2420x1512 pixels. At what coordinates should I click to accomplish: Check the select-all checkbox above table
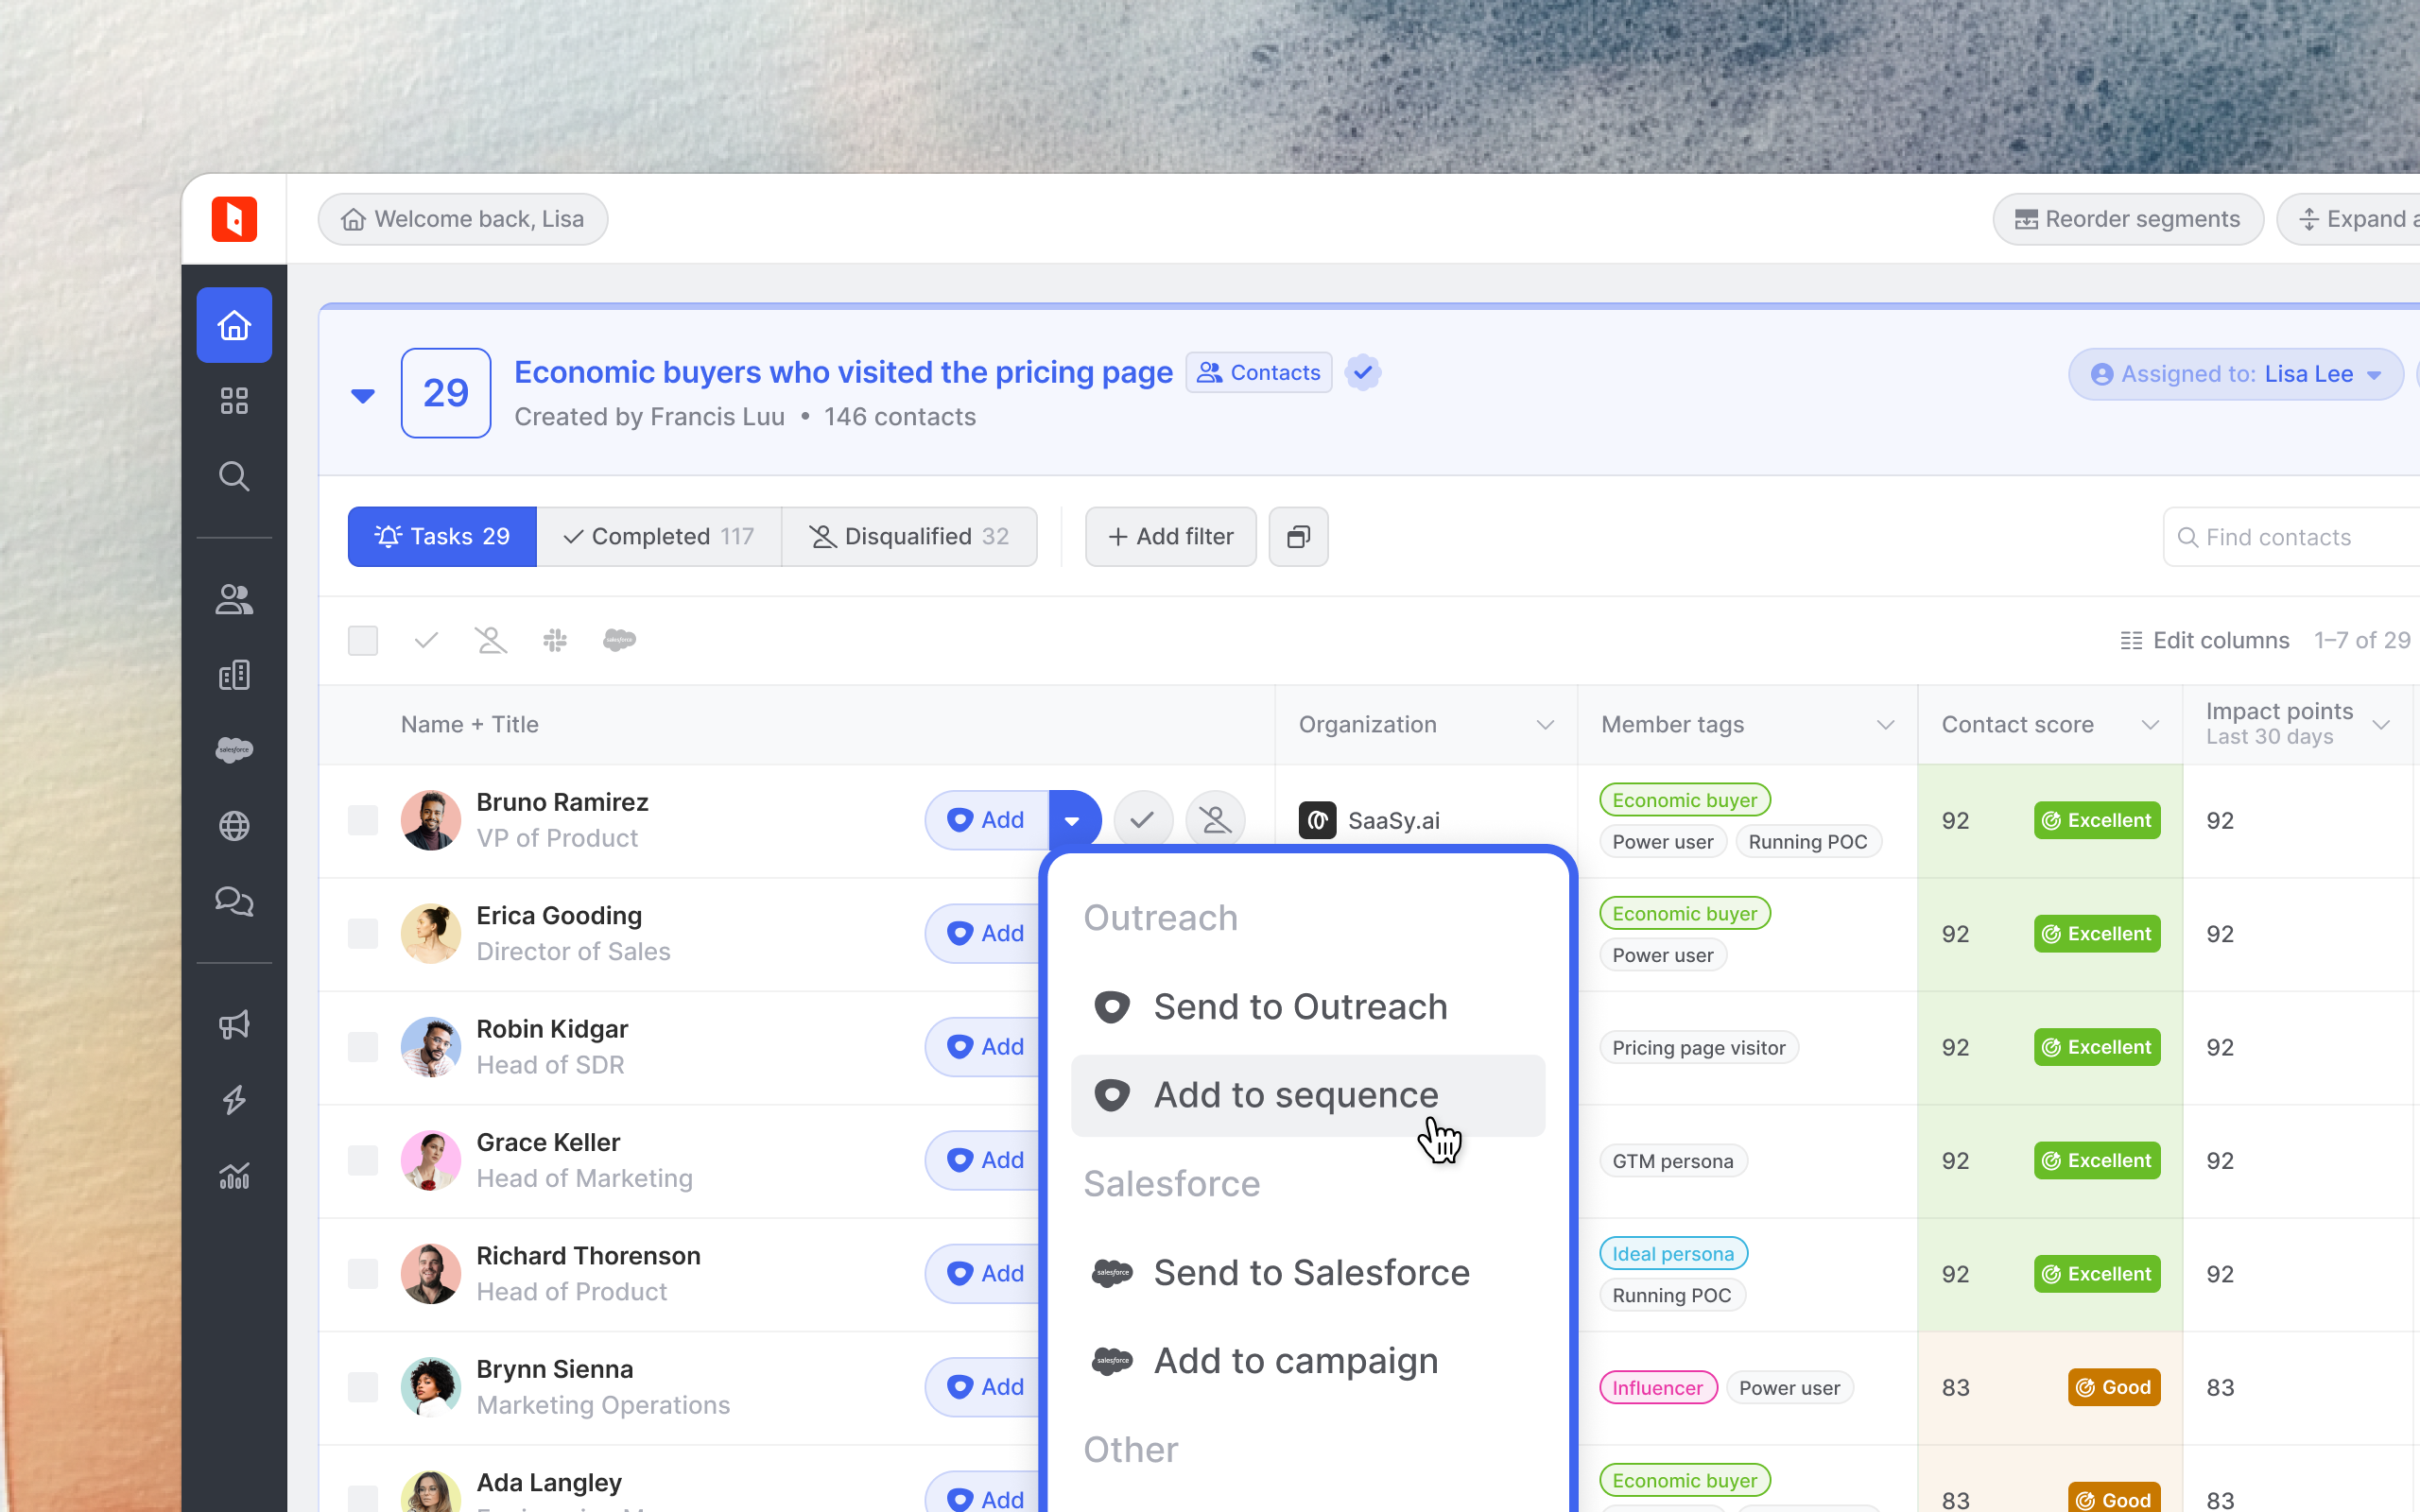point(363,640)
